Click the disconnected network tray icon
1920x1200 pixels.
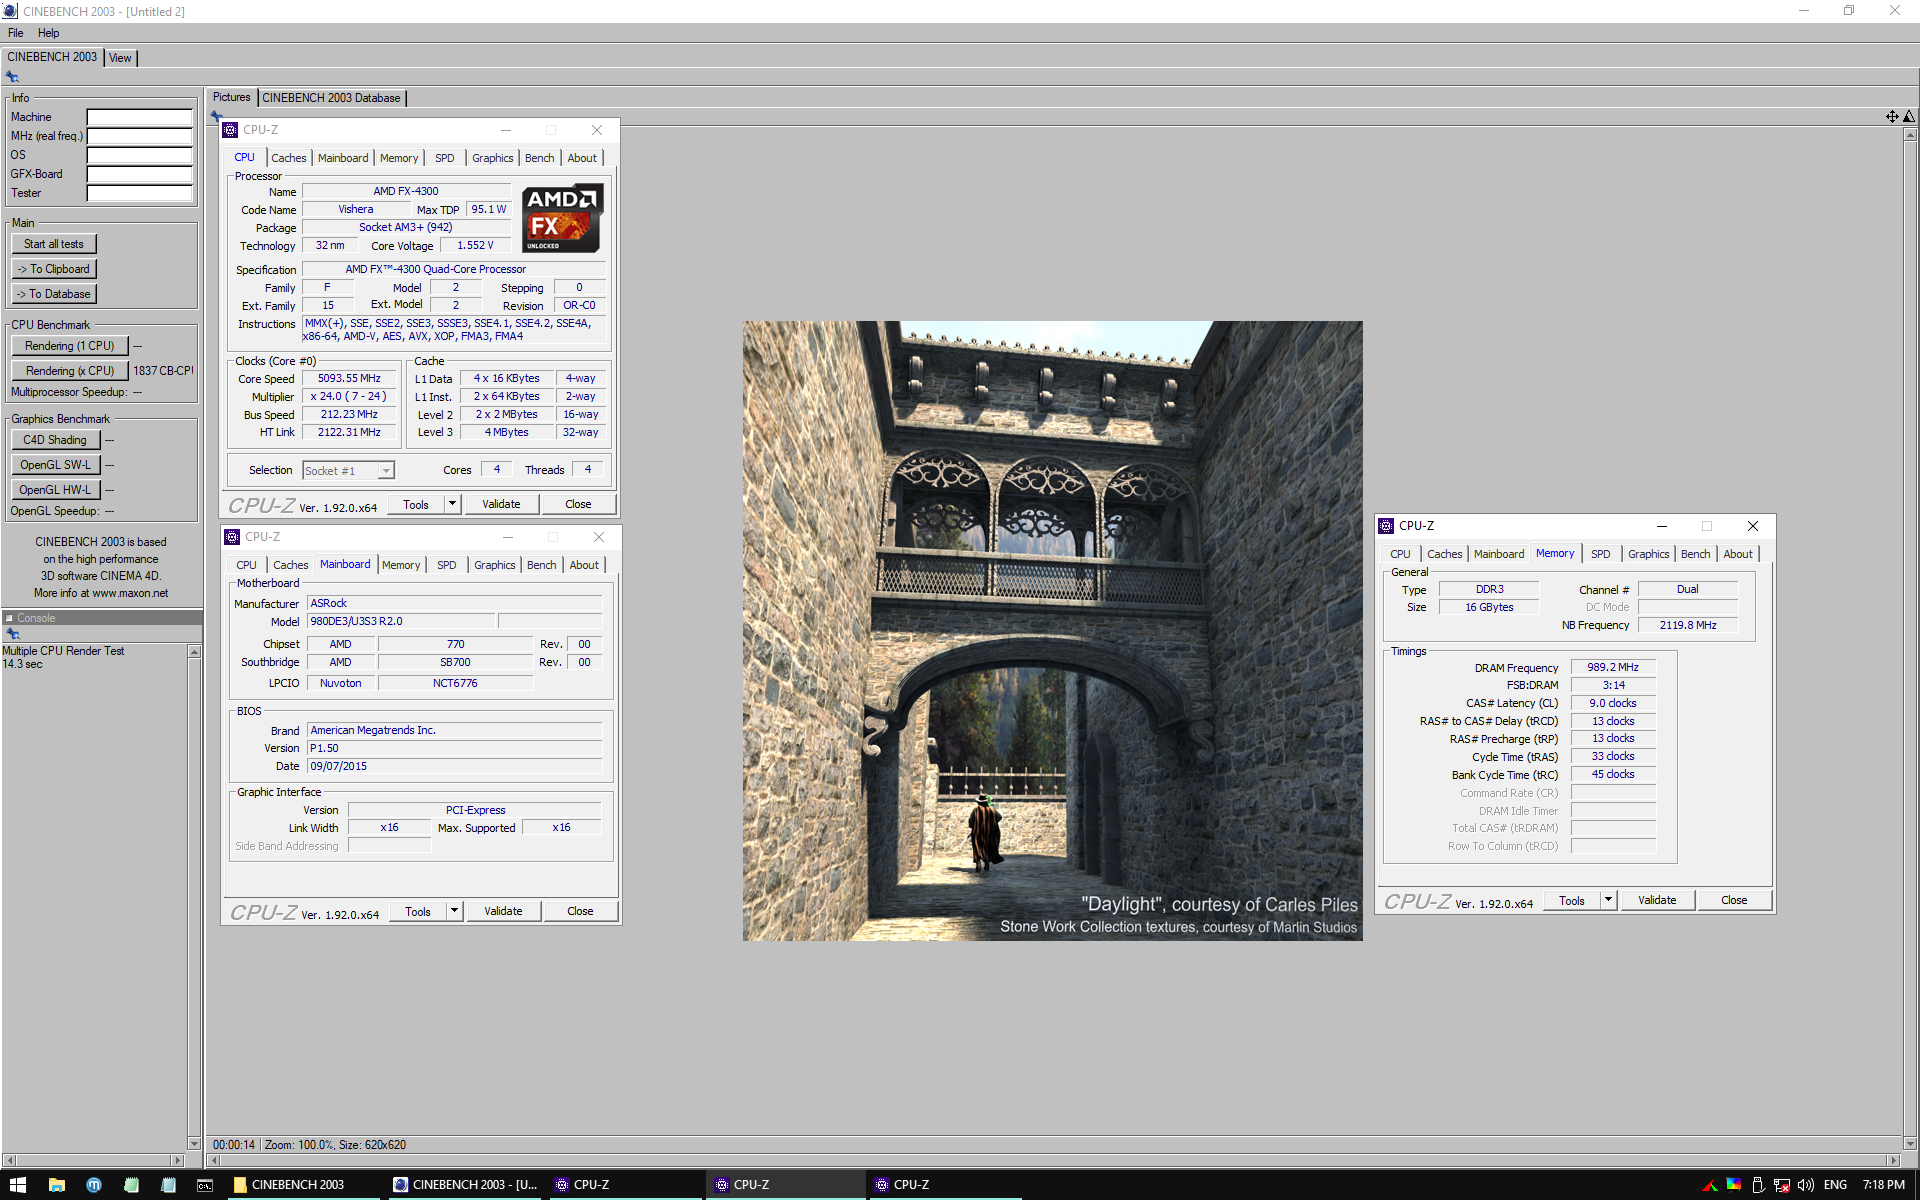[x=1782, y=1185]
